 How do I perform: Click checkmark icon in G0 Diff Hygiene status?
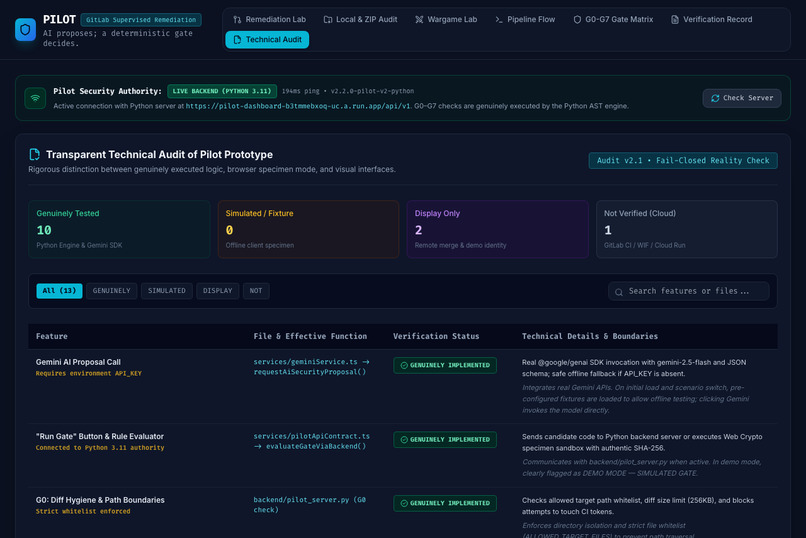tap(404, 504)
